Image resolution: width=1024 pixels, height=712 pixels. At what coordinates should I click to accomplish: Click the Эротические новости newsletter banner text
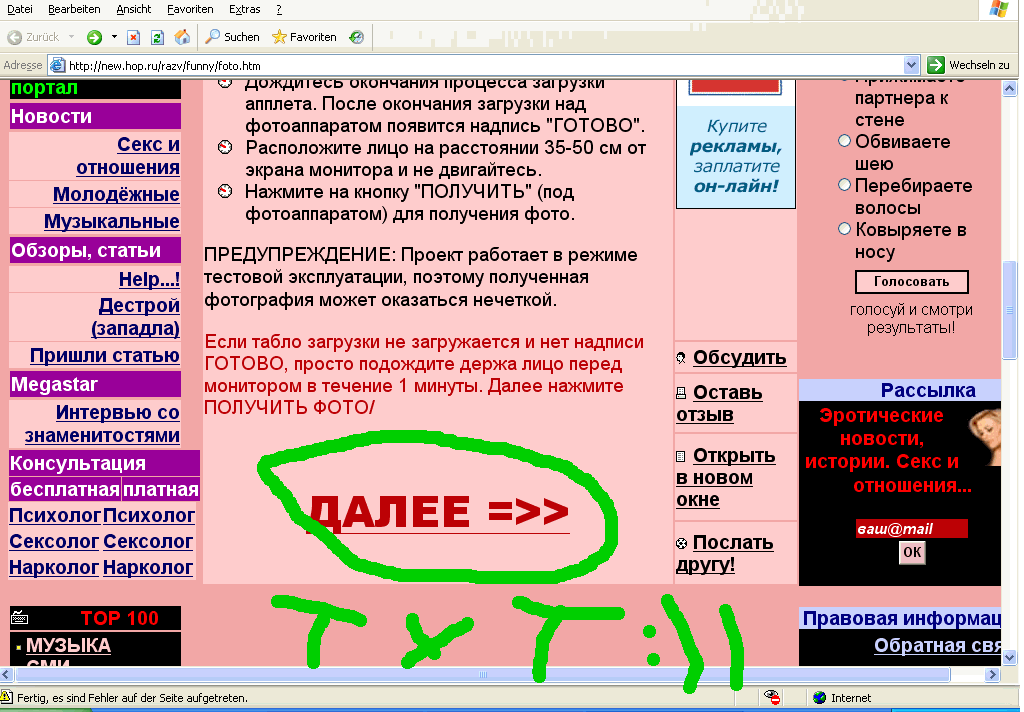(888, 451)
